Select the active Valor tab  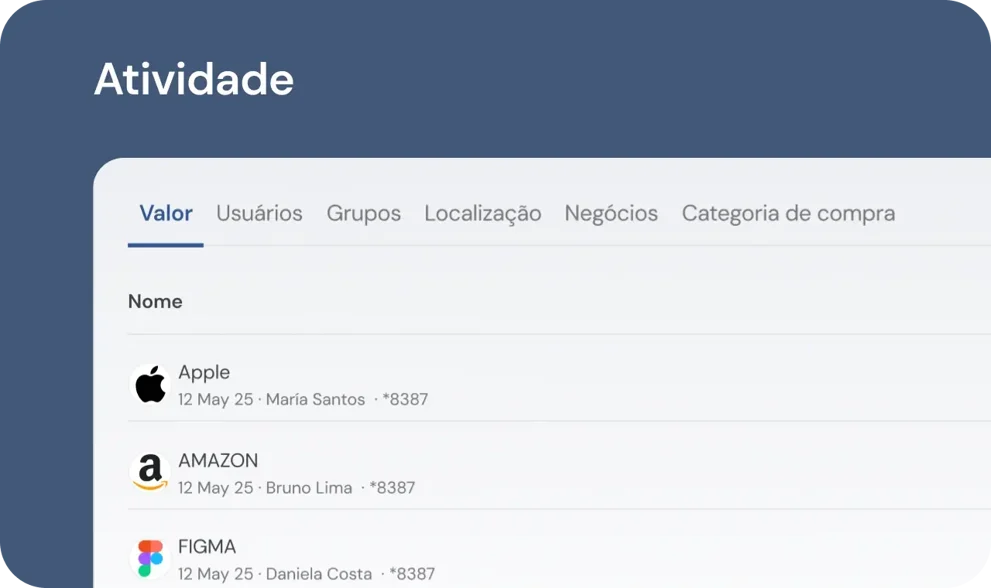(165, 213)
